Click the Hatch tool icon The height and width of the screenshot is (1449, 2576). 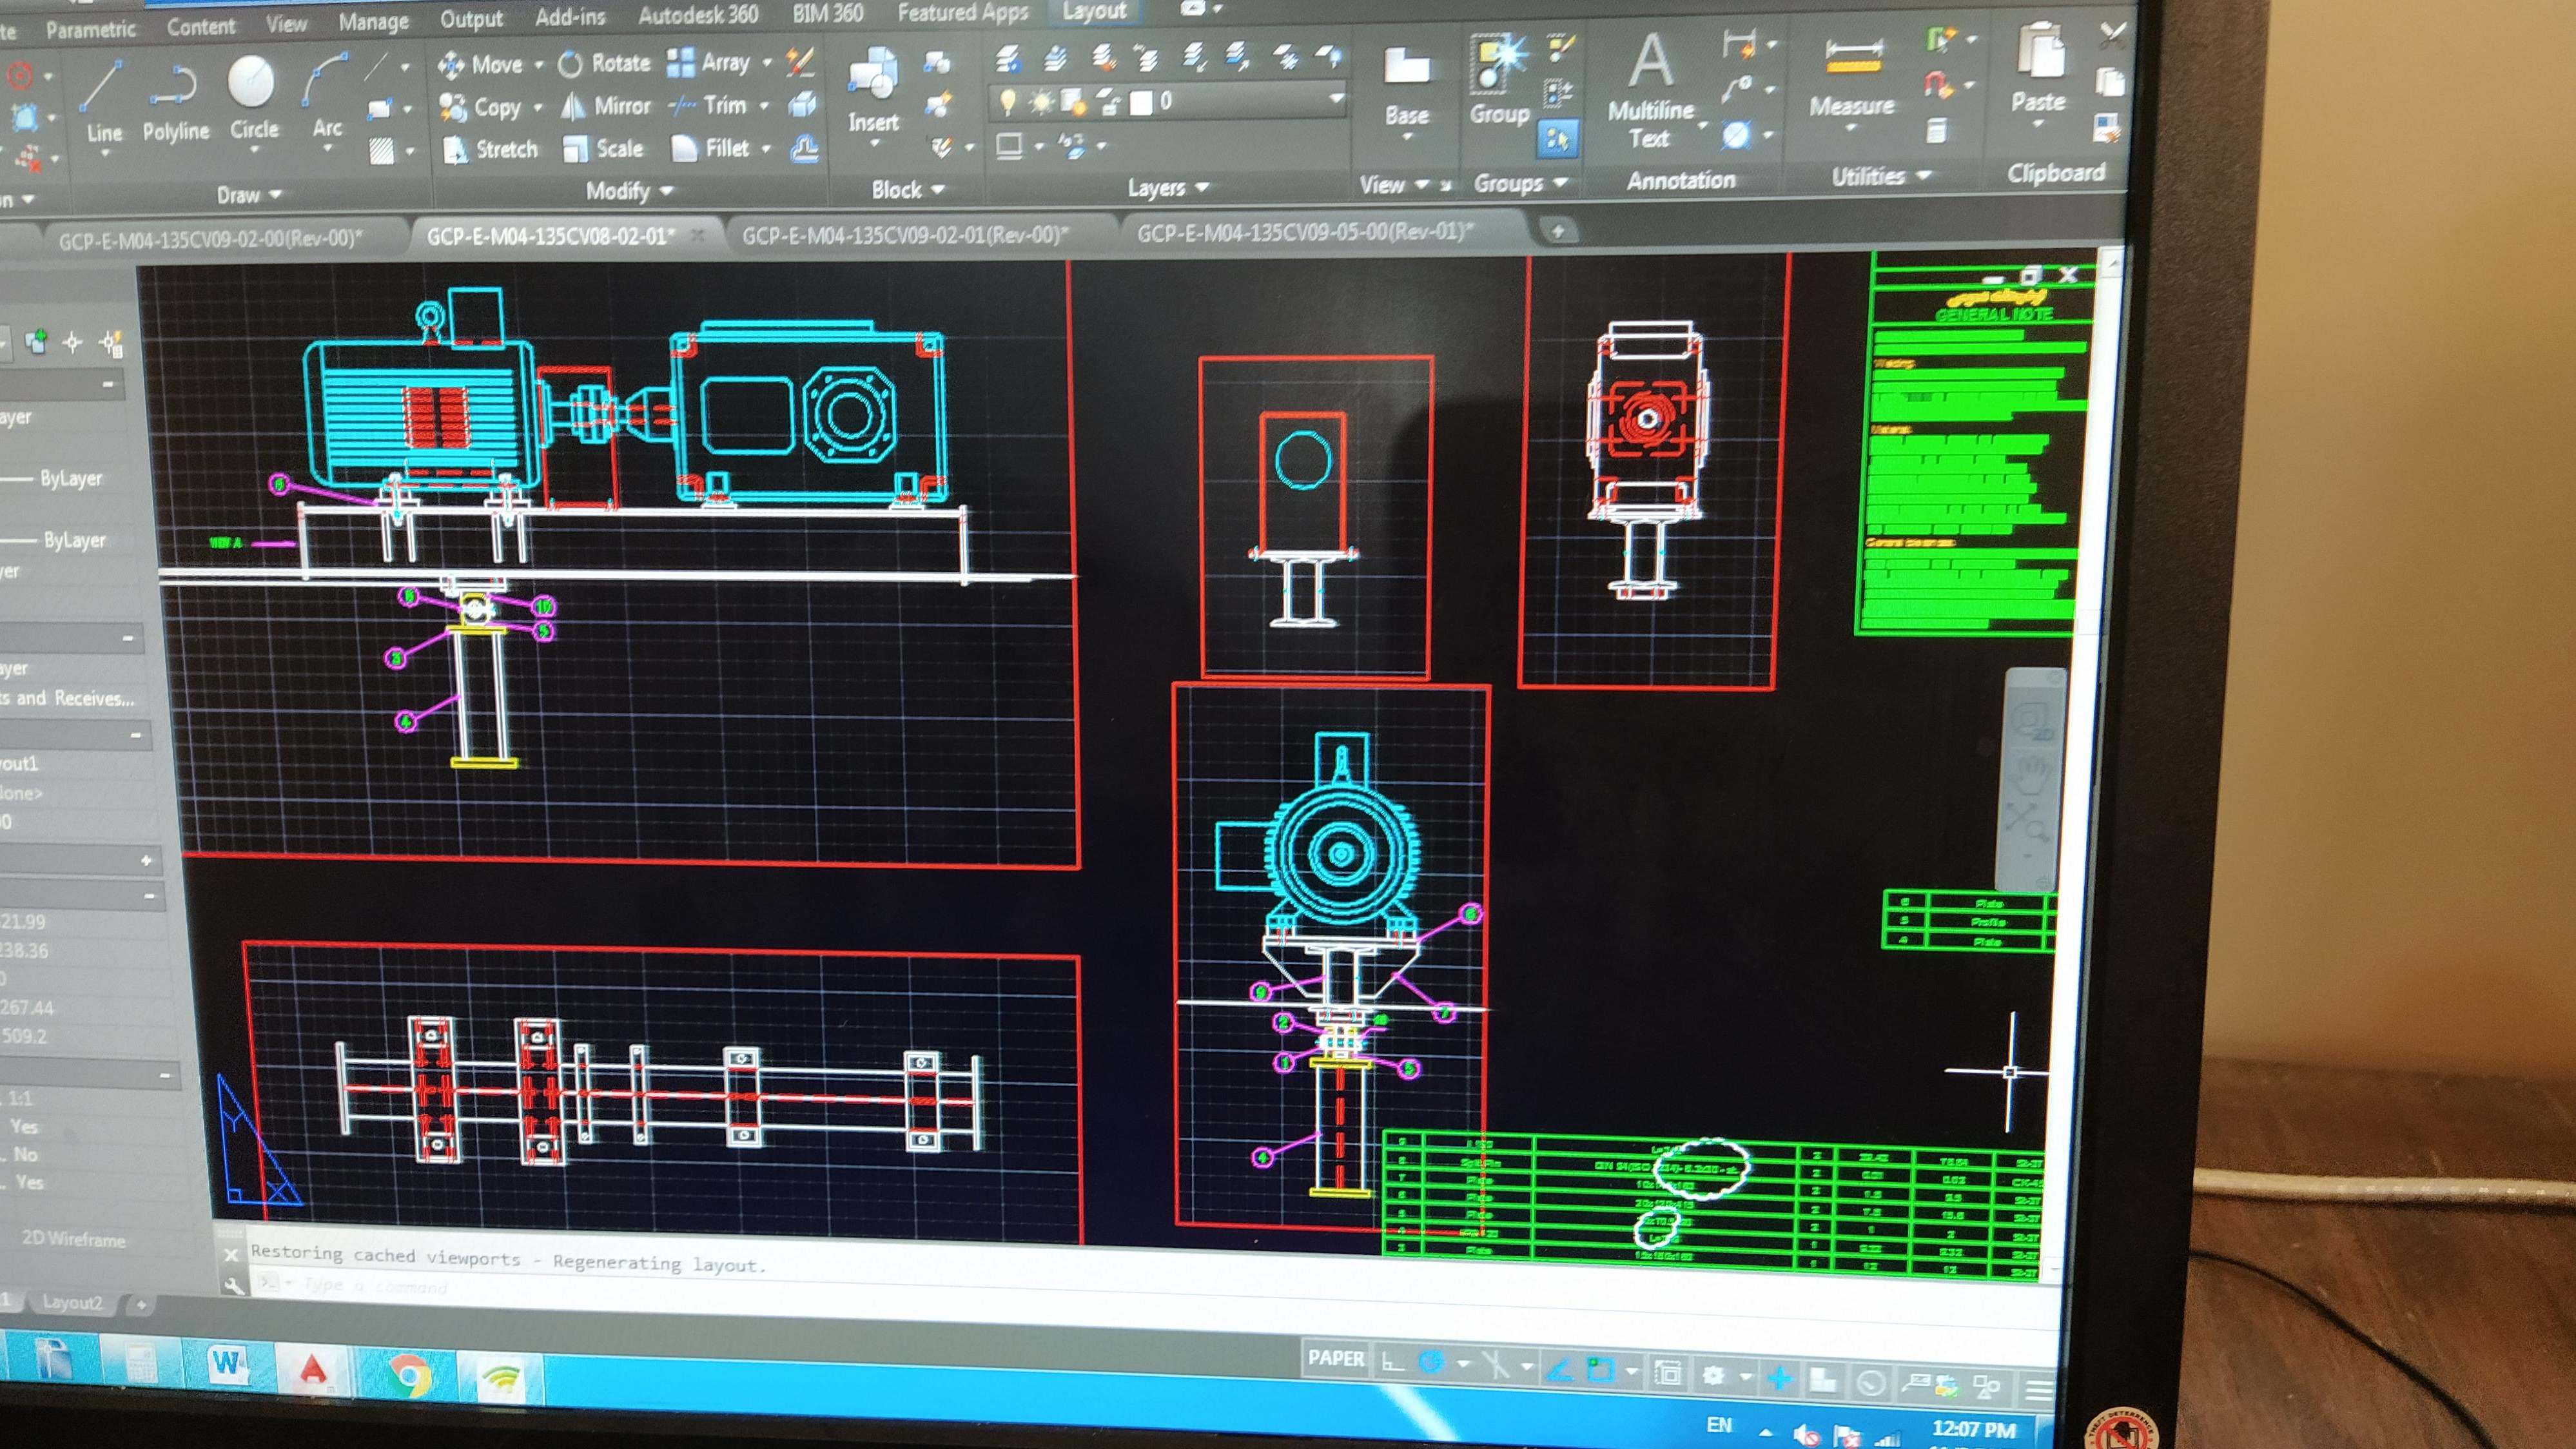click(382, 151)
